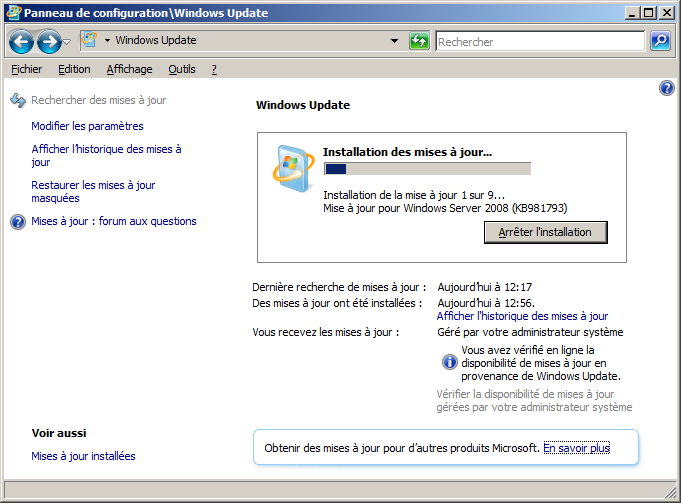Open the recent pages dropdown arrow
681x503 pixels.
click(67, 42)
